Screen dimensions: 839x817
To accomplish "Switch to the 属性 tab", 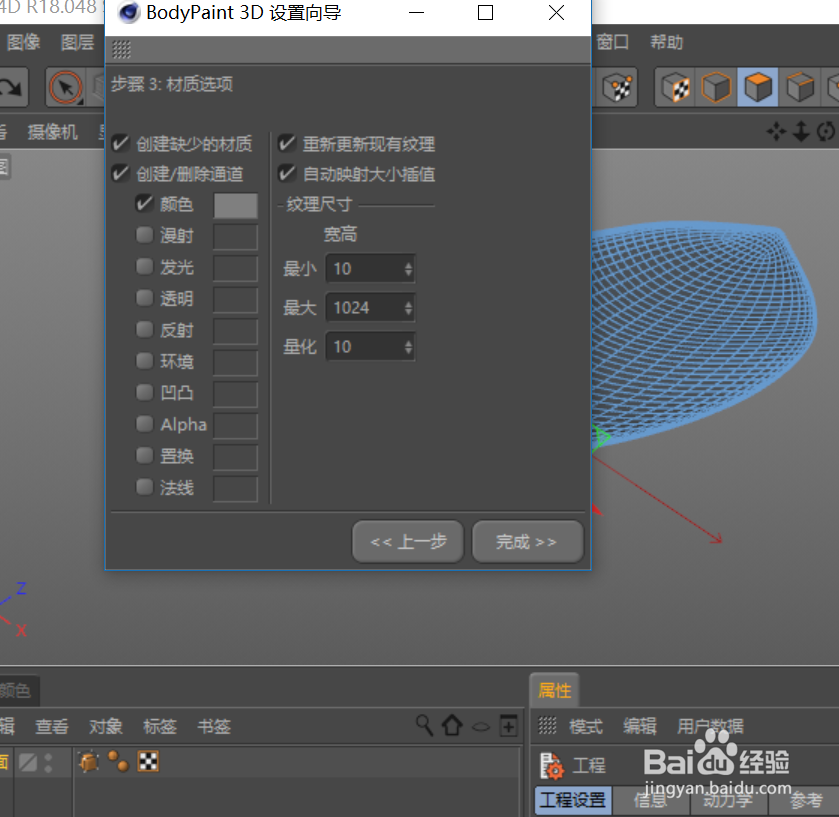I will point(554,690).
